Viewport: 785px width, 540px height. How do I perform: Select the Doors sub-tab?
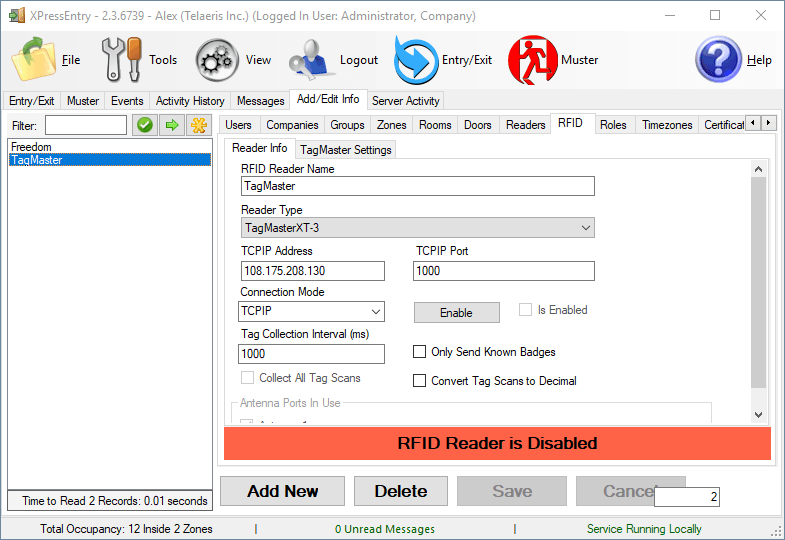(x=478, y=125)
